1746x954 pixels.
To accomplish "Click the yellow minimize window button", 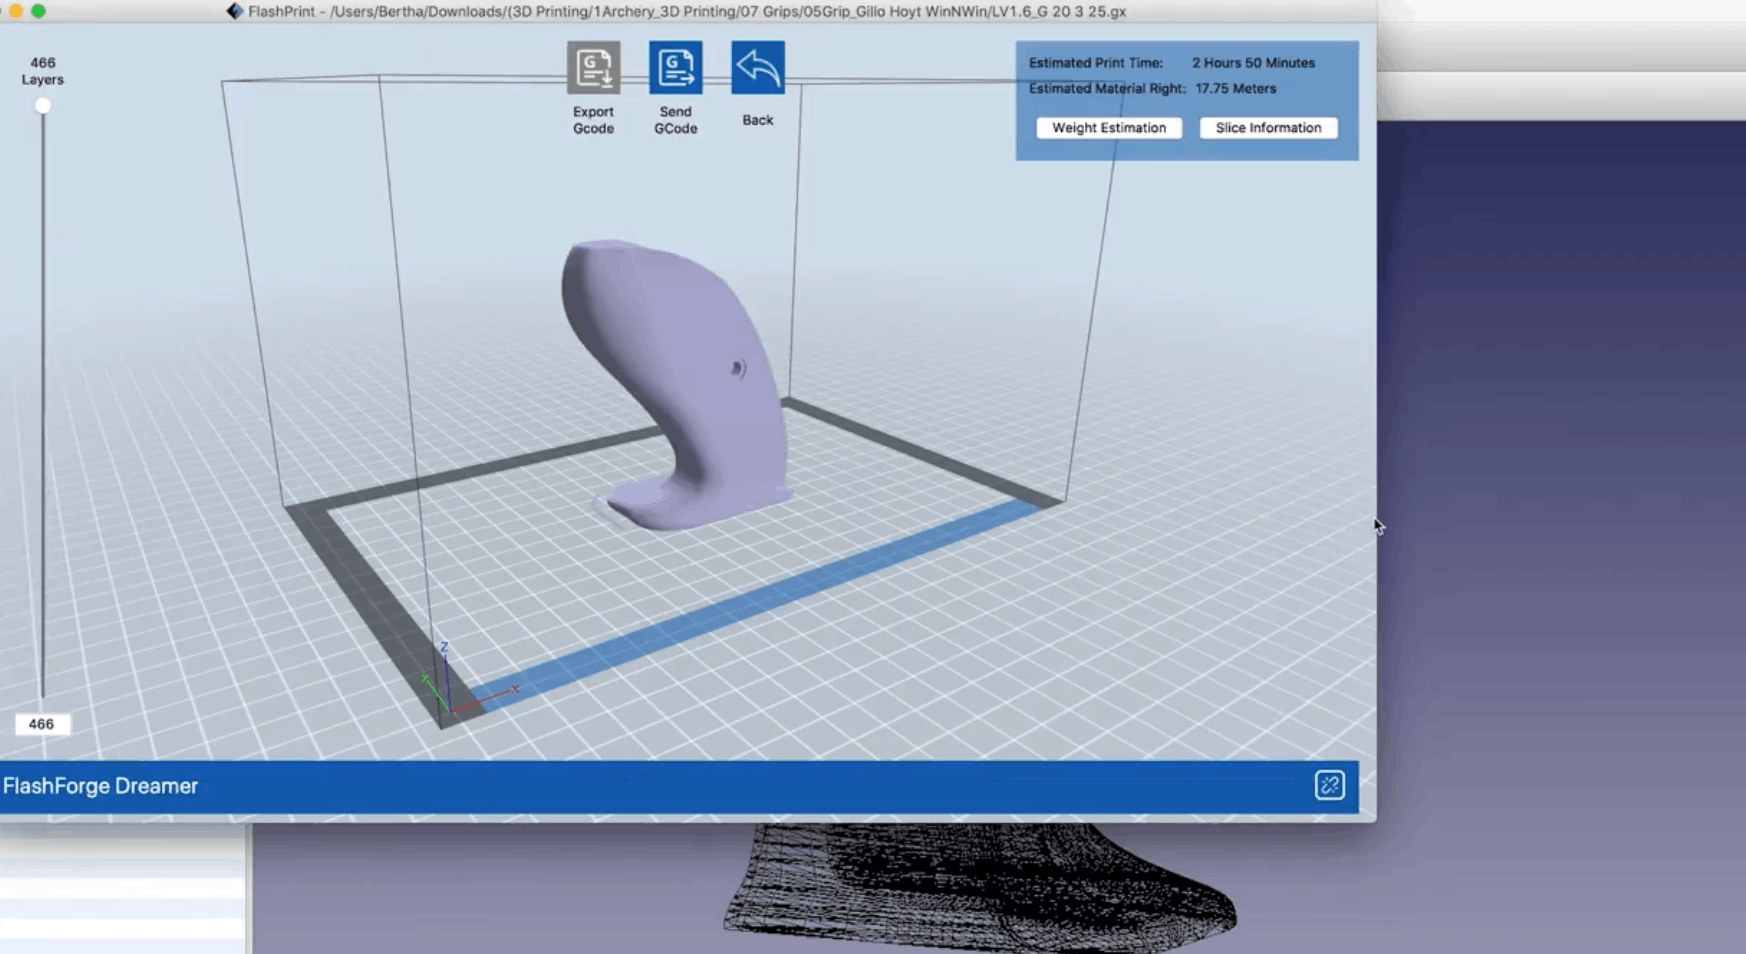I will click(x=16, y=11).
